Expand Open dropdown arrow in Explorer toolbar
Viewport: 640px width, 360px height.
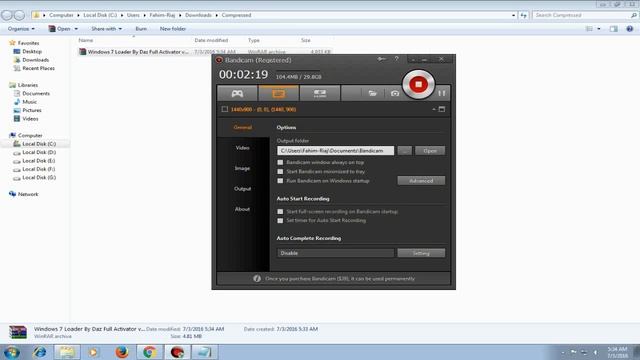[76, 29]
